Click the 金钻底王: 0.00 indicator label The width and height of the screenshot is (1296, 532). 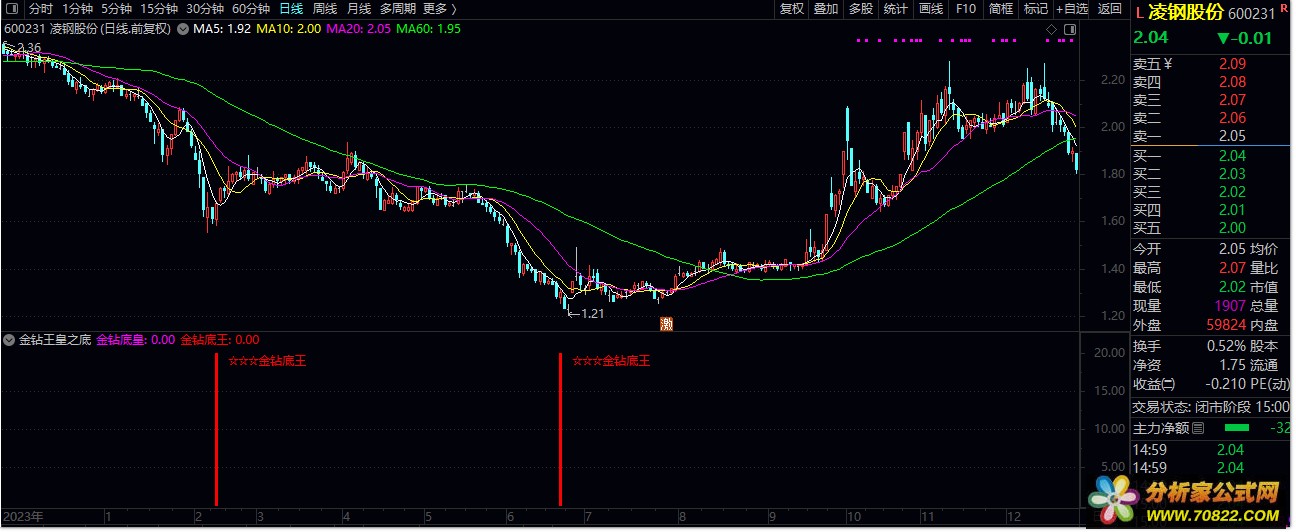[220, 340]
